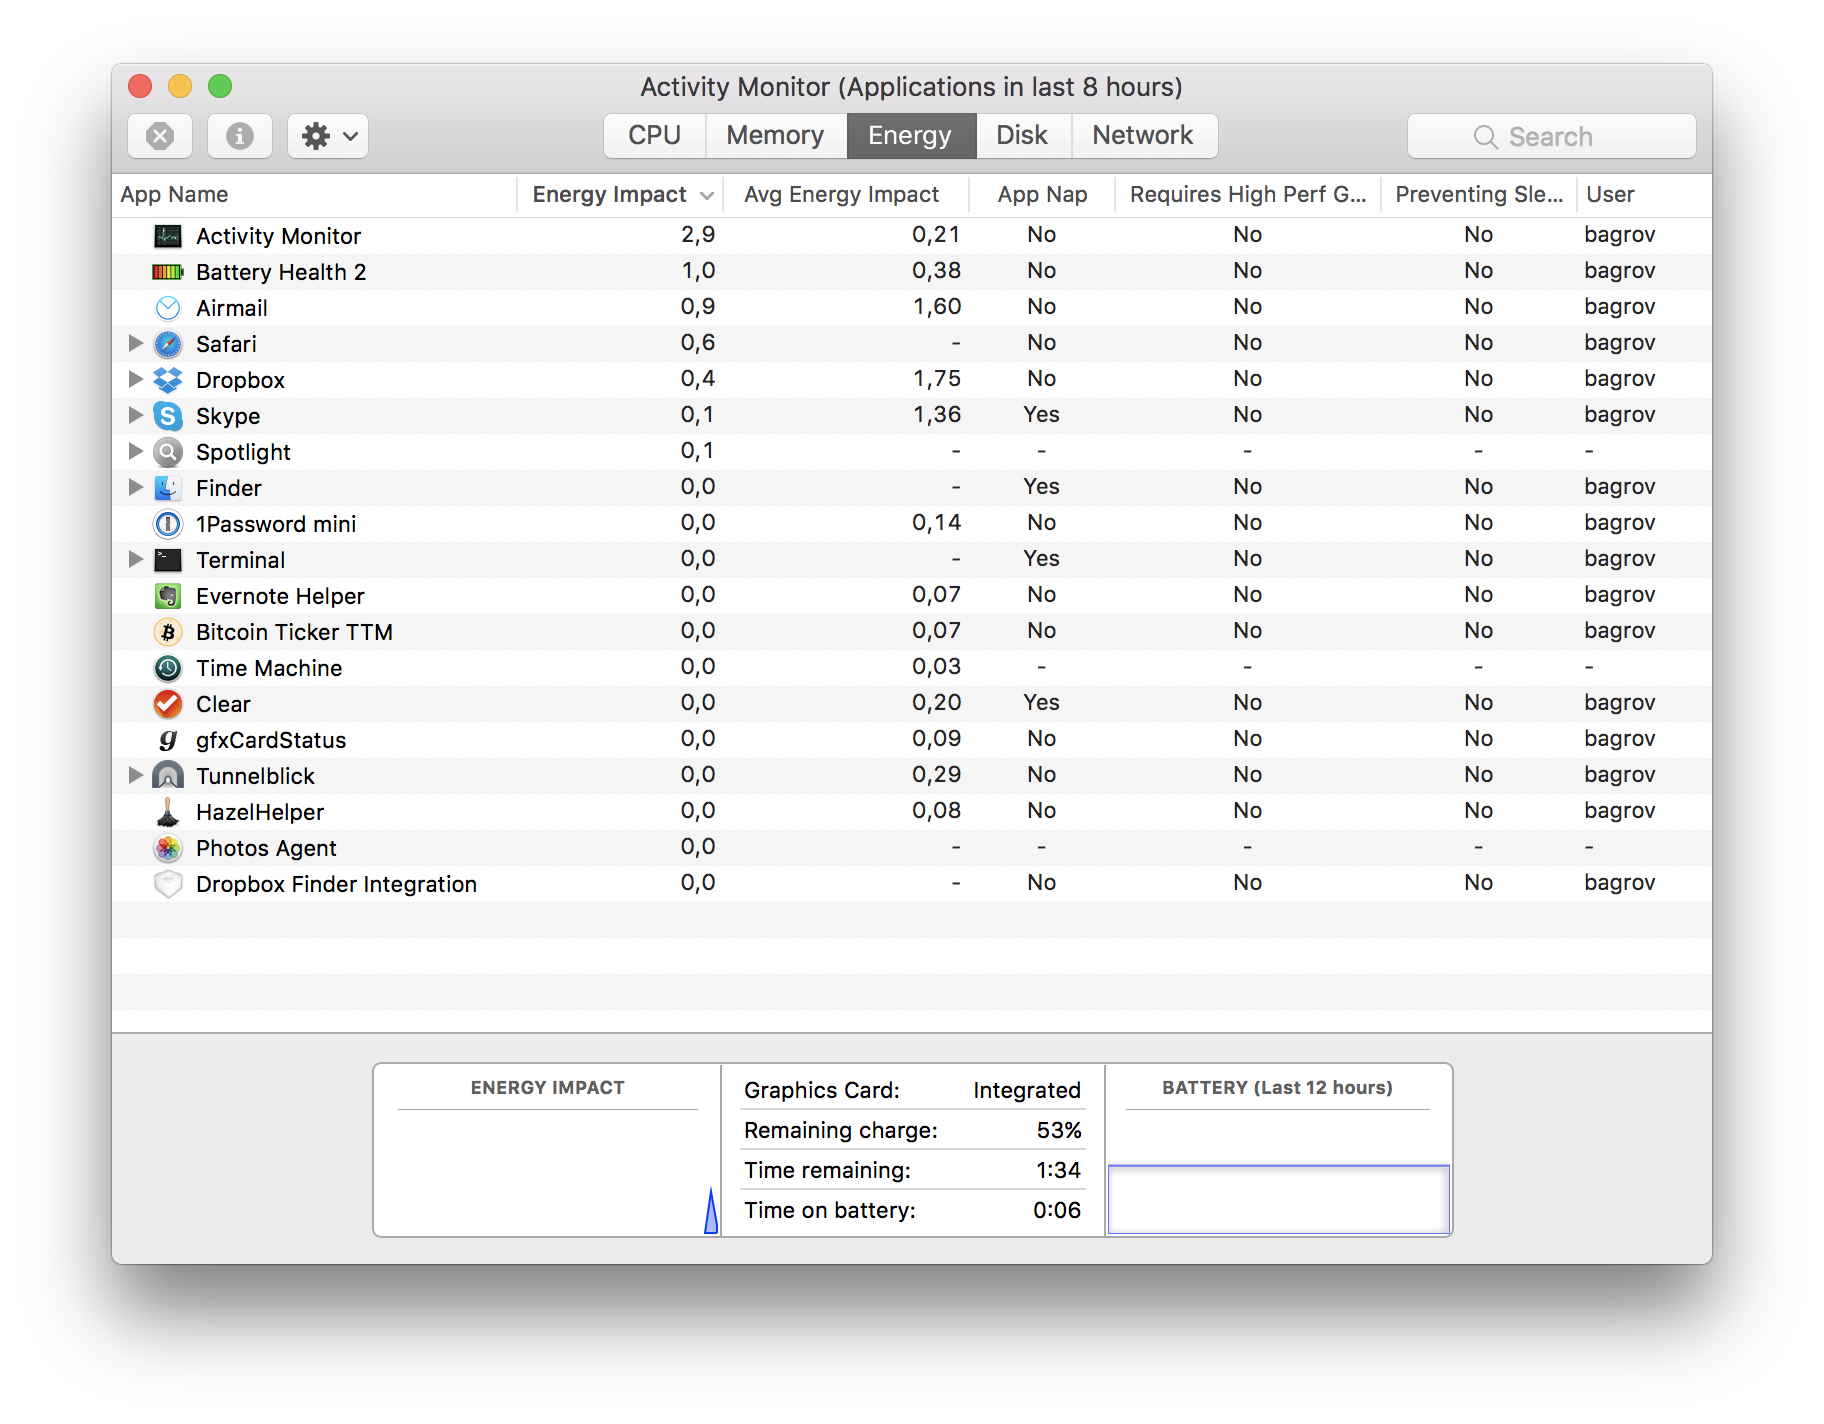Expand the Dropbox process group
Image resolution: width=1824 pixels, height=1424 pixels.
pos(136,379)
